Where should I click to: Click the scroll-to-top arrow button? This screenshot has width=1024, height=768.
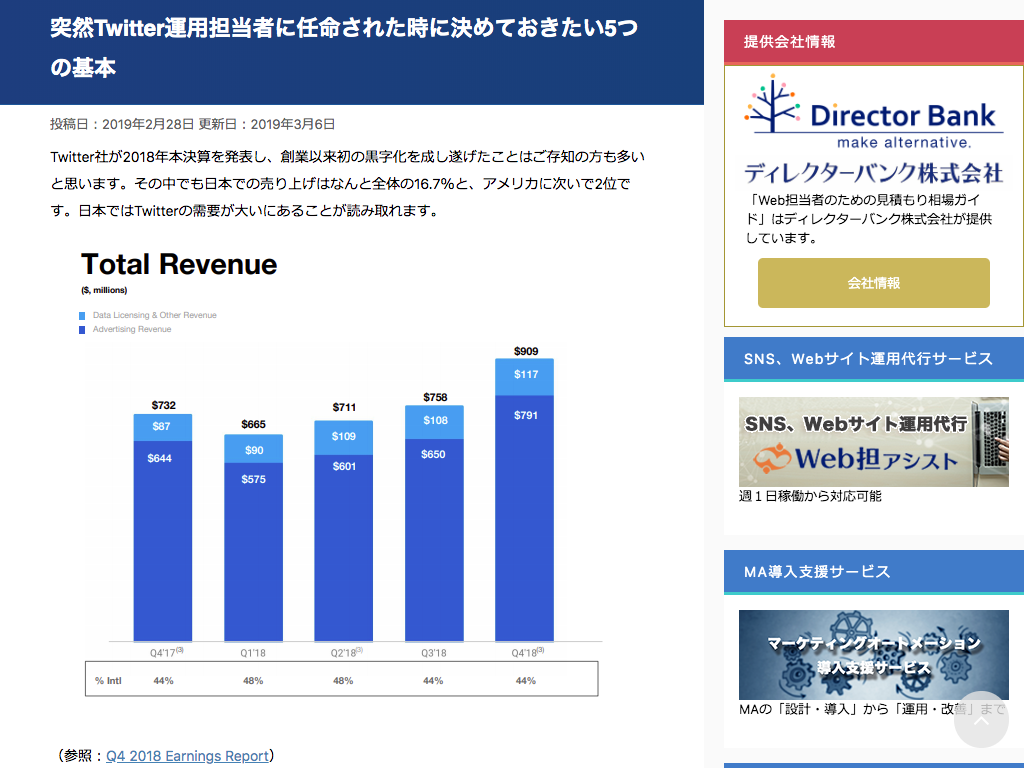981,719
